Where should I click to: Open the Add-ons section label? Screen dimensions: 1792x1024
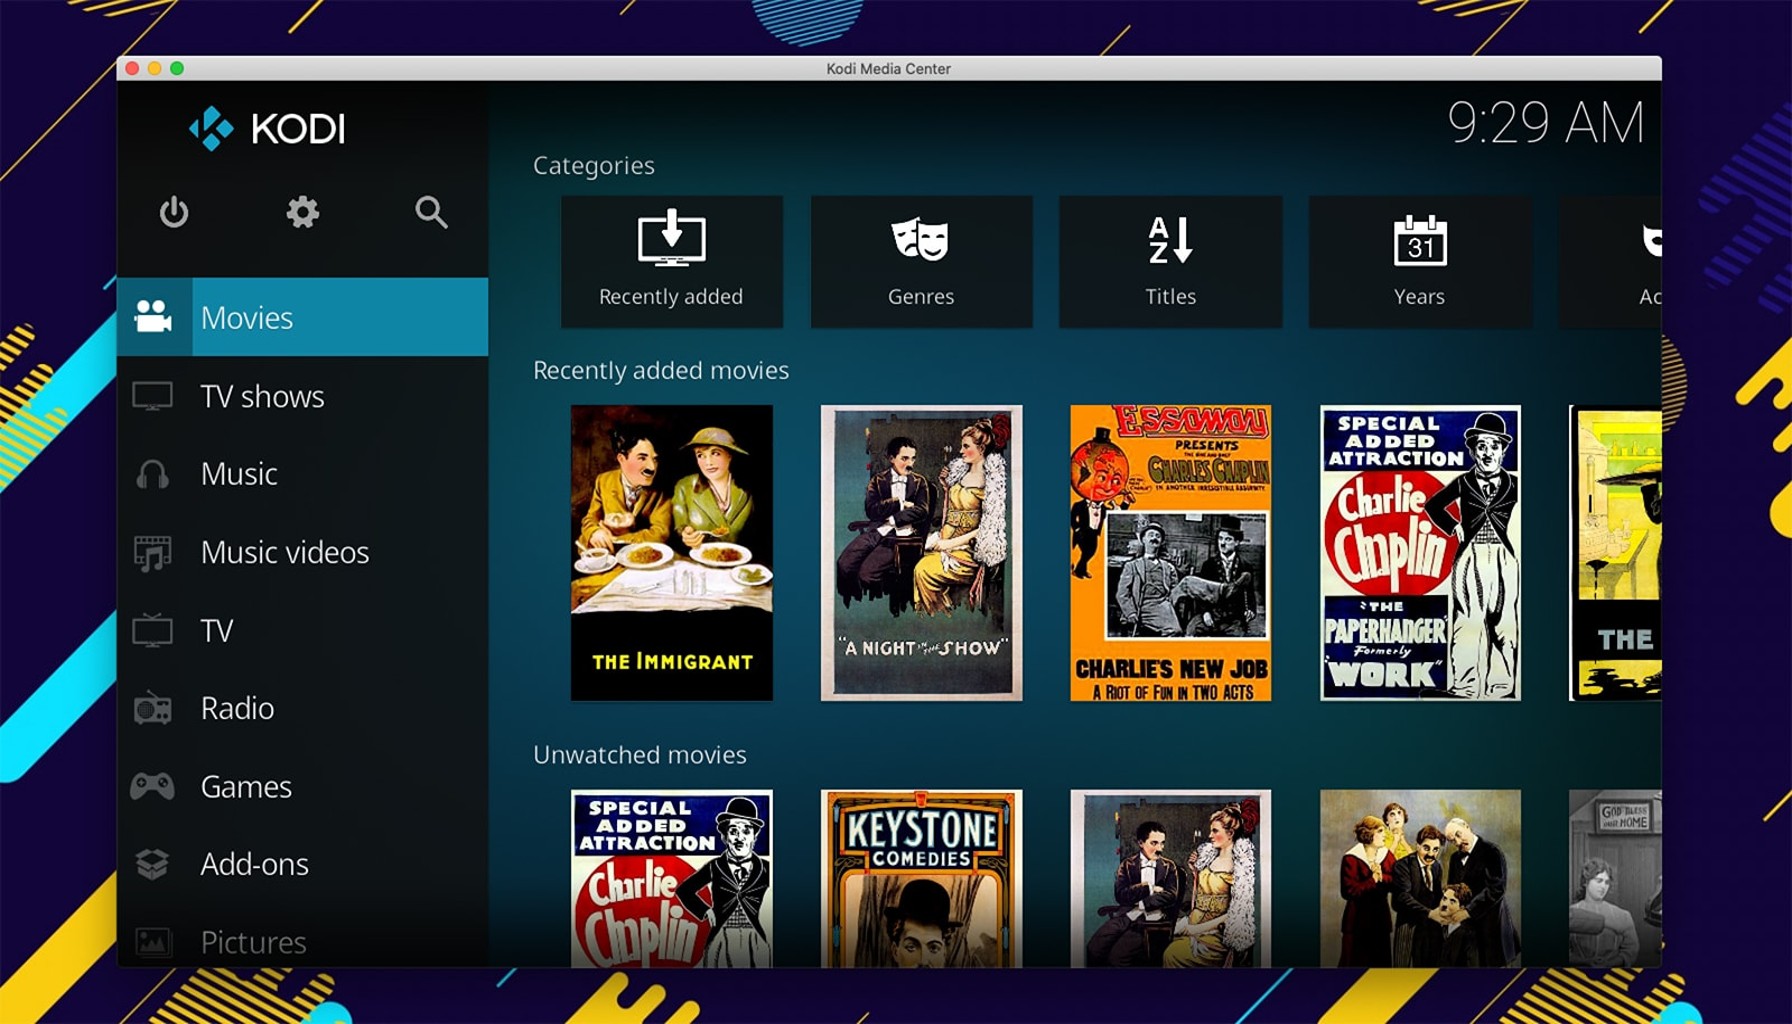[254, 864]
